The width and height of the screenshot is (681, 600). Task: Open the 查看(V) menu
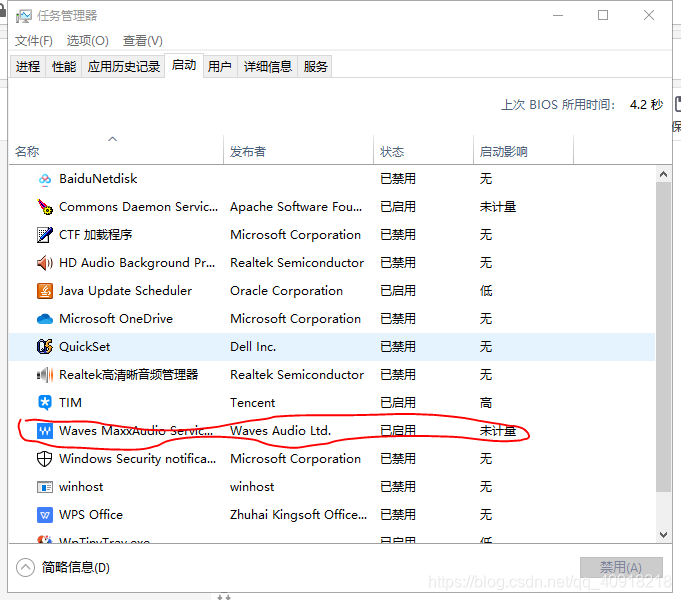(143, 41)
